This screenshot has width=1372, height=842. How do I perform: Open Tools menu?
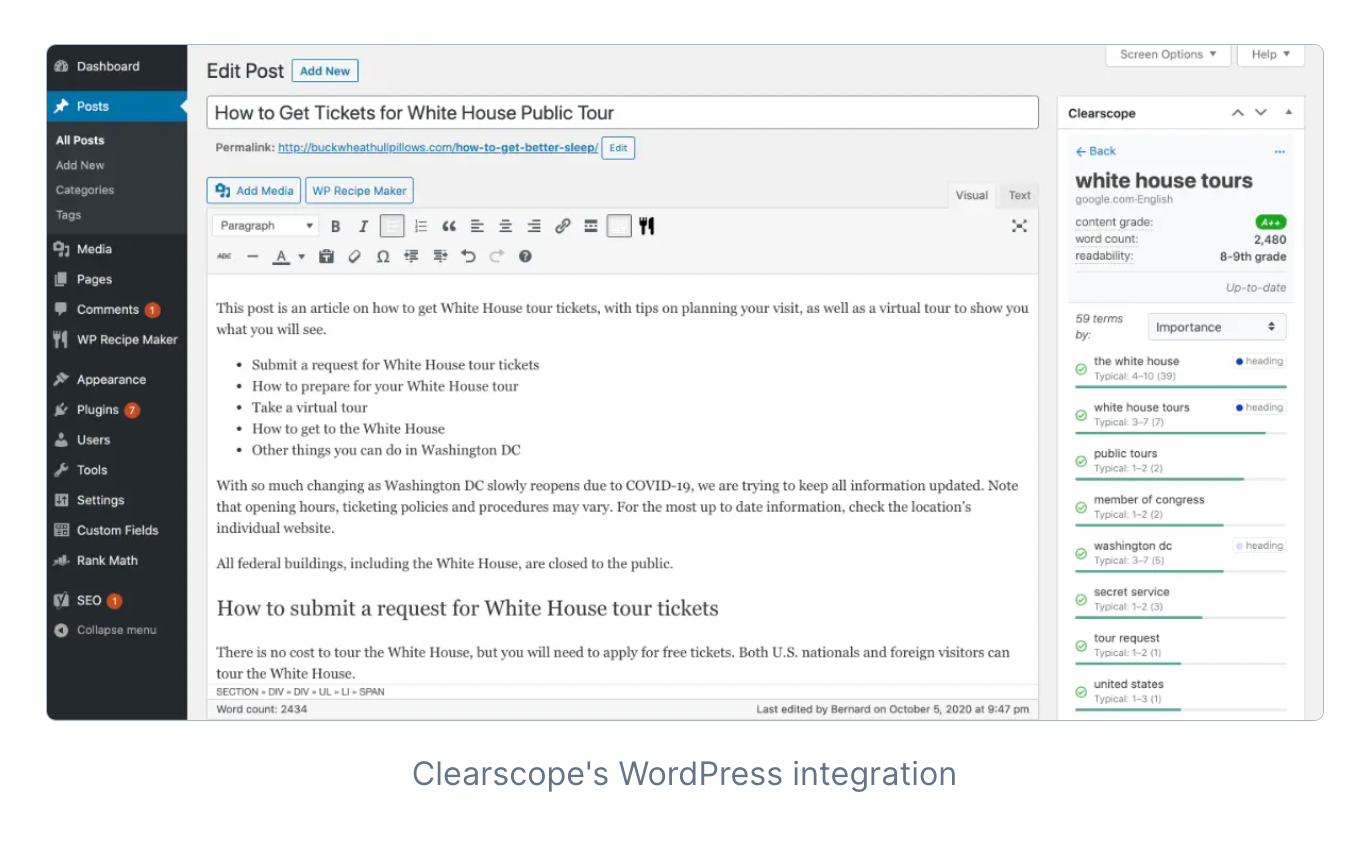(117, 469)
